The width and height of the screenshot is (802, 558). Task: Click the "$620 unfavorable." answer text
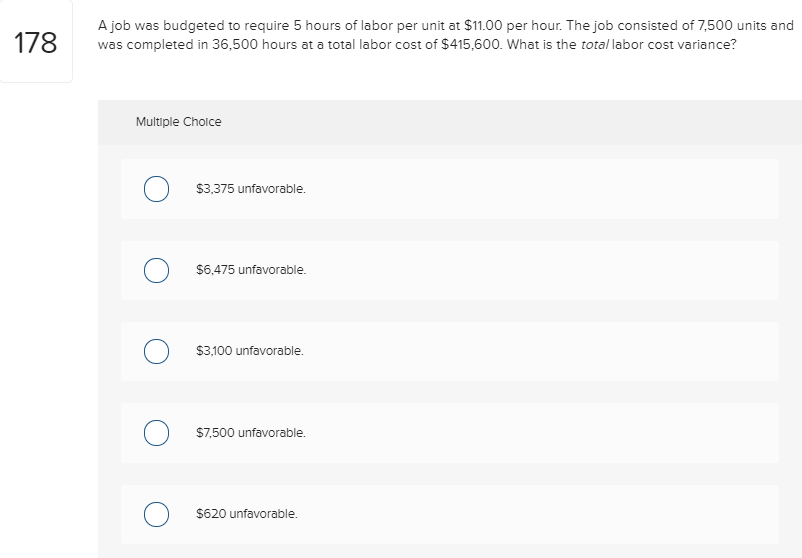[247, 514]
